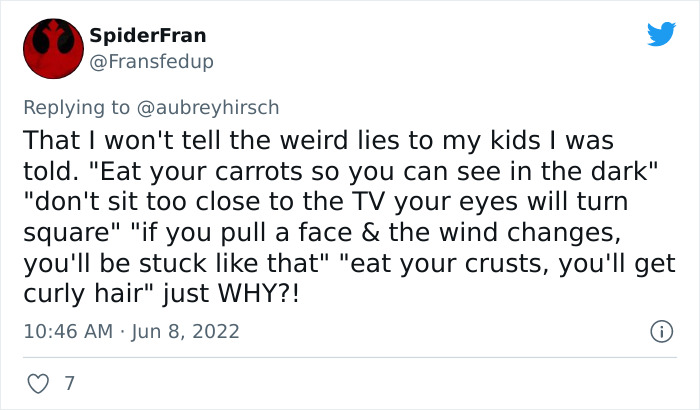Click the like count of 7
The image size is (700, 410).
point(69,383)
